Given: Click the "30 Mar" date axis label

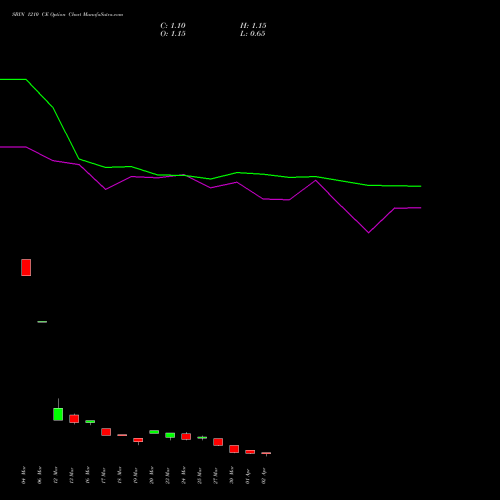Looking at the screenshot, I should tap(231, 475).
